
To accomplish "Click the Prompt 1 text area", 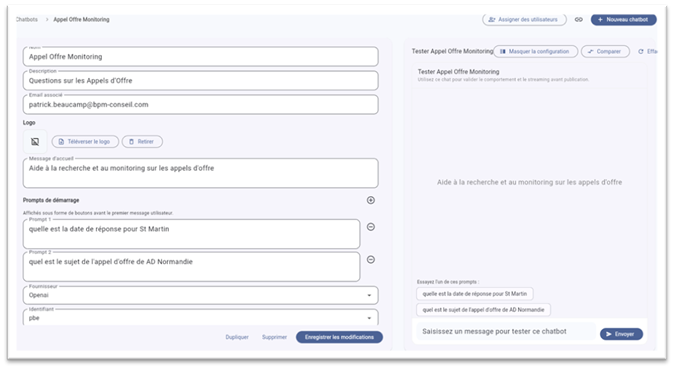I will (x=191, y=234).
